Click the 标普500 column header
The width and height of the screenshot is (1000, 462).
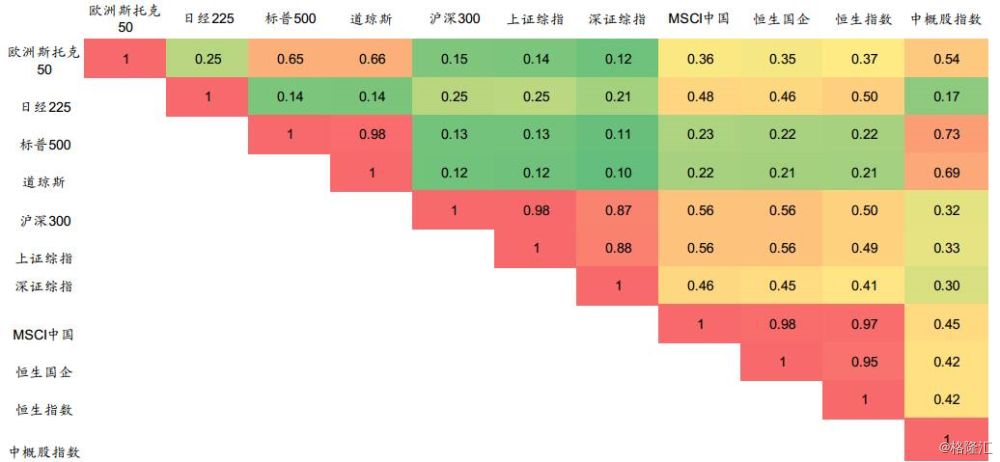click(289, 19)
